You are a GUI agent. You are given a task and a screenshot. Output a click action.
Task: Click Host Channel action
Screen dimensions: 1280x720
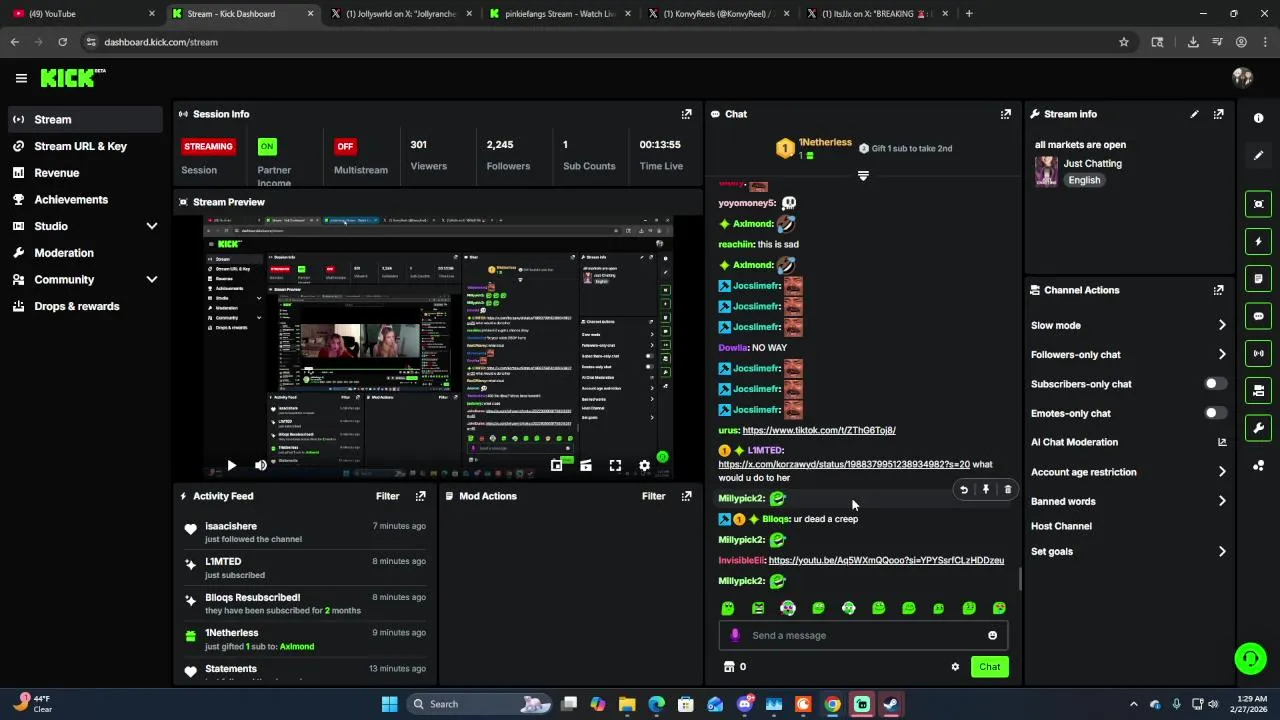[x=1061, y=526]
